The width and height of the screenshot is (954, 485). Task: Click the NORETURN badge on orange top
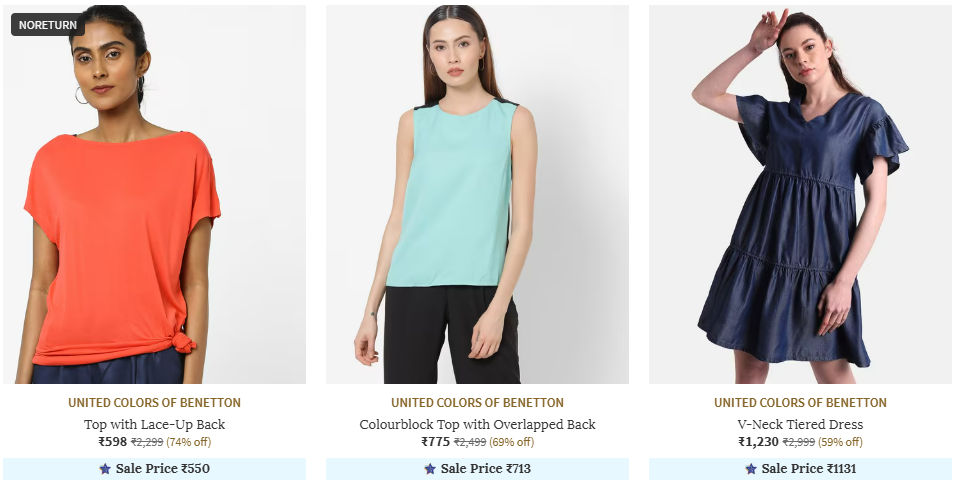47,25
